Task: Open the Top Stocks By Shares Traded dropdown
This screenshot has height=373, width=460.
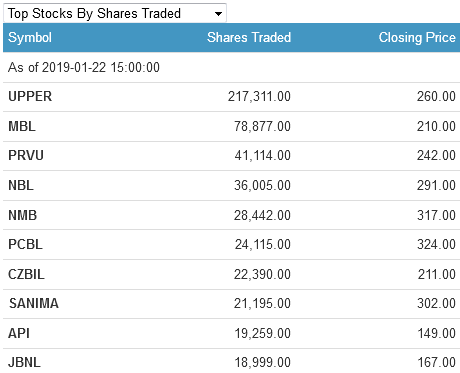Action: [115, 13]
